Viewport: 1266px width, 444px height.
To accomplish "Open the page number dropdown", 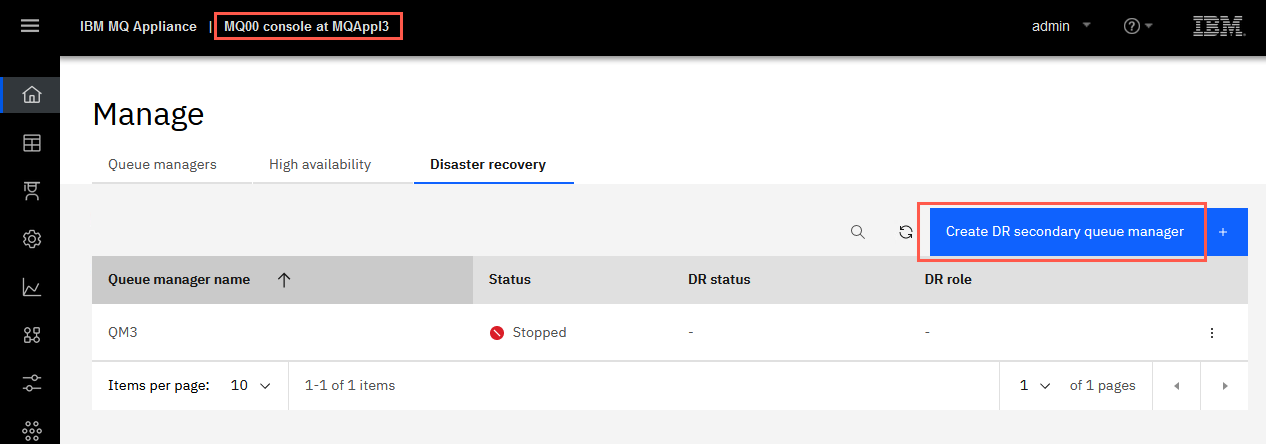I will coord(1034,385).
